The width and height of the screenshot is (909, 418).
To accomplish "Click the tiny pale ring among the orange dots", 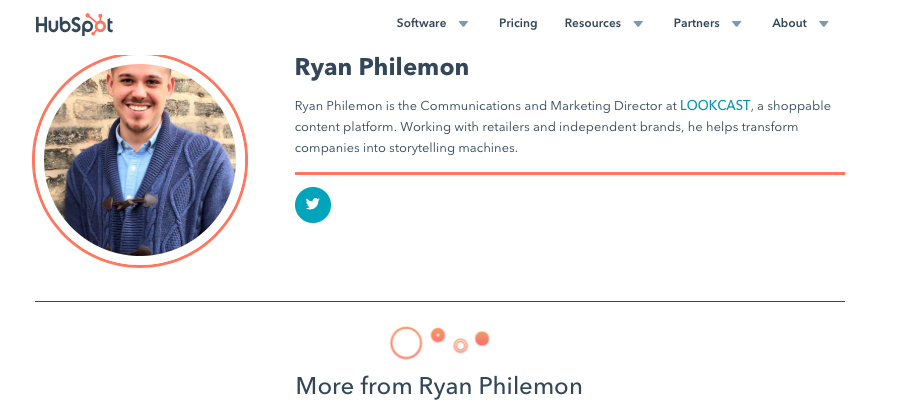I will click(460, 346).
